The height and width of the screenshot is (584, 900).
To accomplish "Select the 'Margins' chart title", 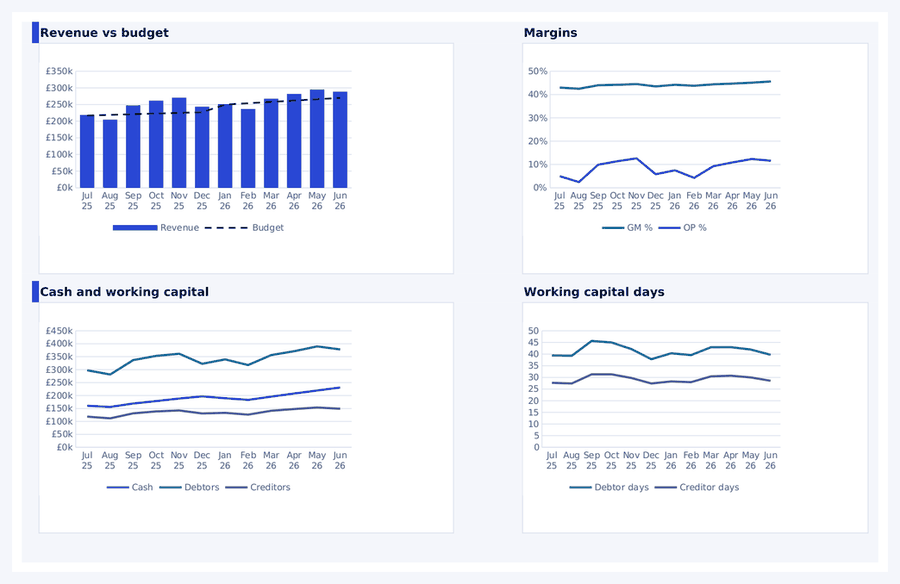I will tap(550, 33).
